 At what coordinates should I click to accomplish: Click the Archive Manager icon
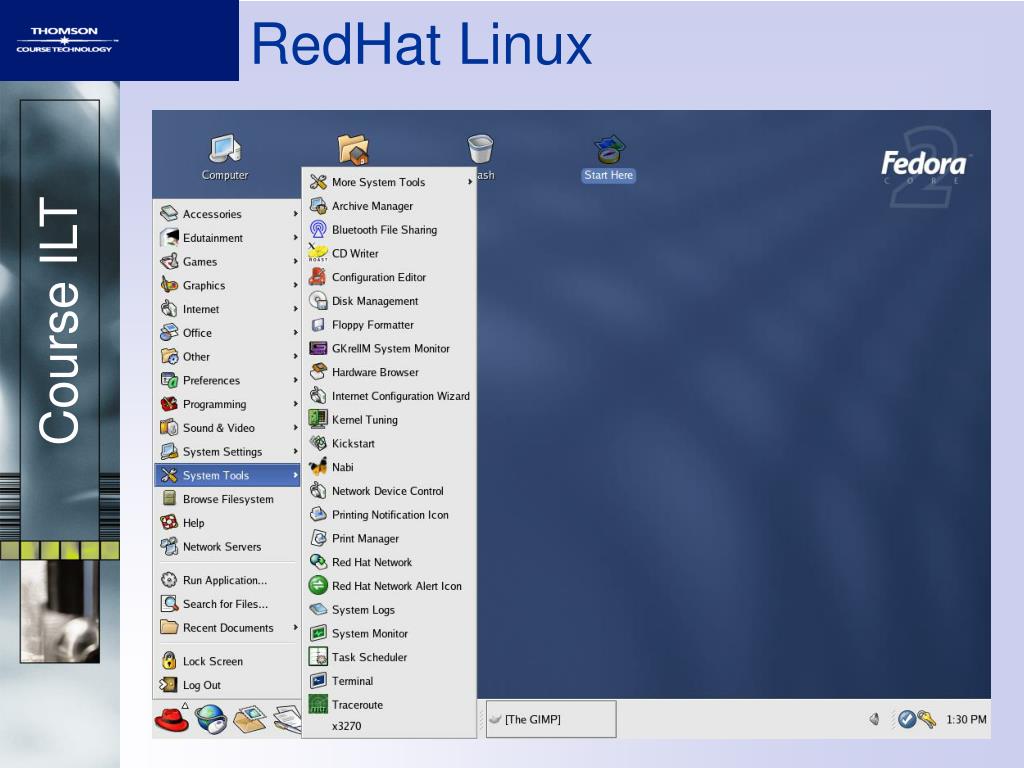(318, 206)
